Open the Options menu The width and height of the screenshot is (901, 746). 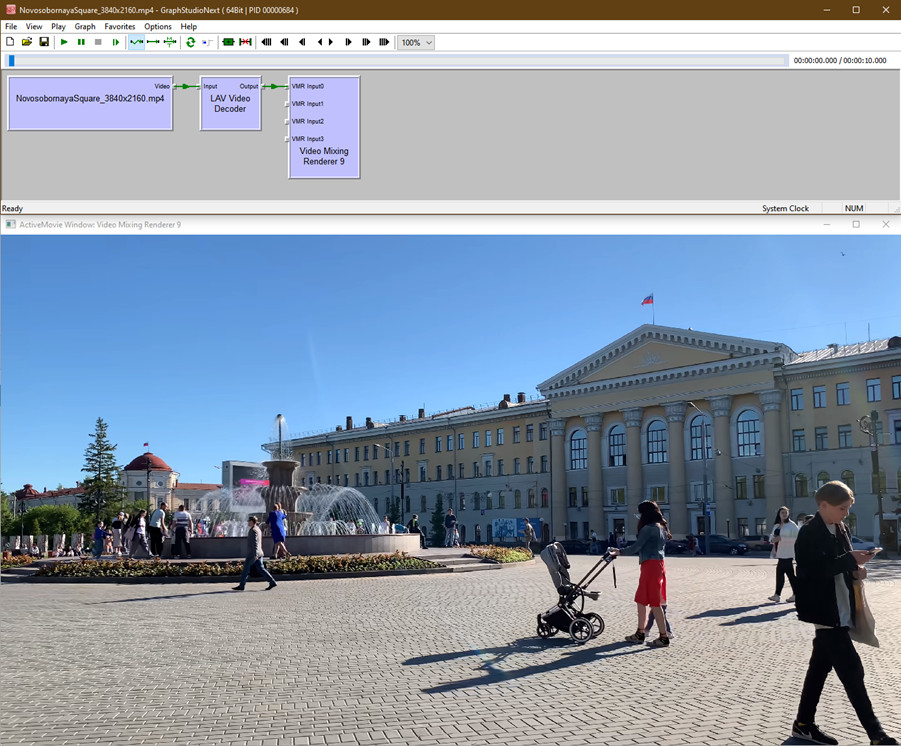click(x=158, y=27)
